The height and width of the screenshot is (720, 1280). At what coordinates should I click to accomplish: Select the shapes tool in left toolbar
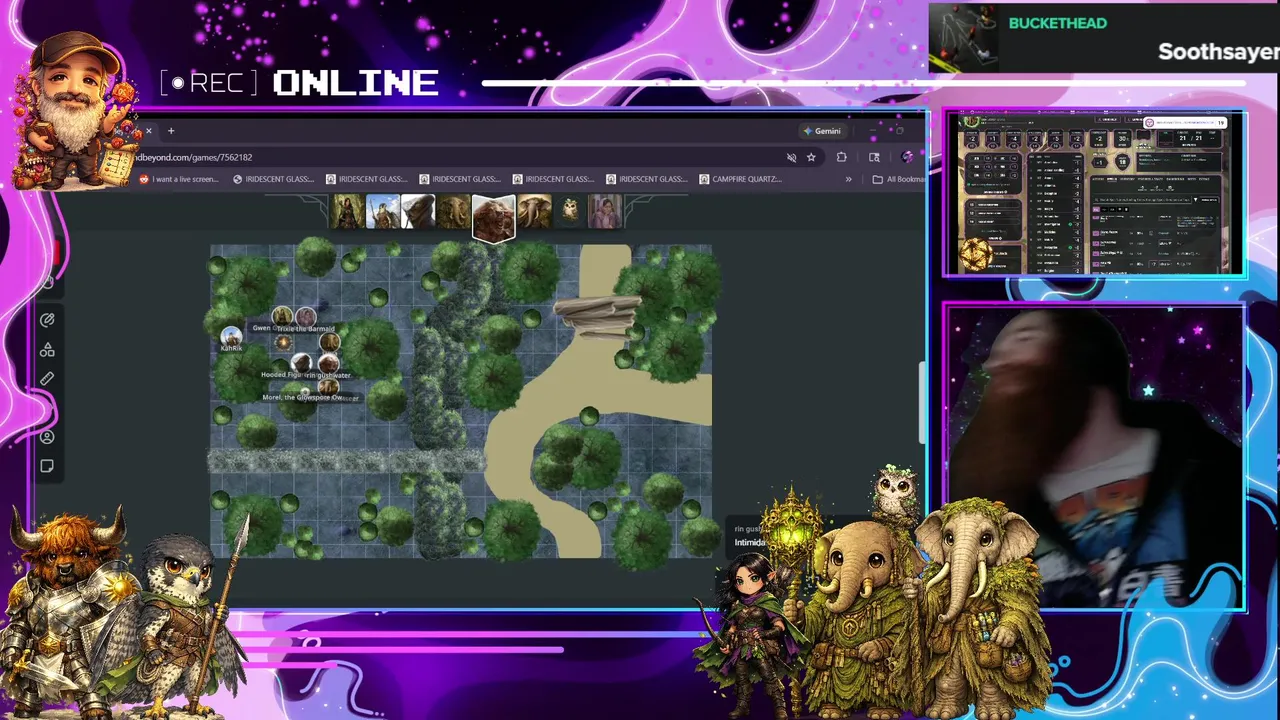(x=47, y=350)
